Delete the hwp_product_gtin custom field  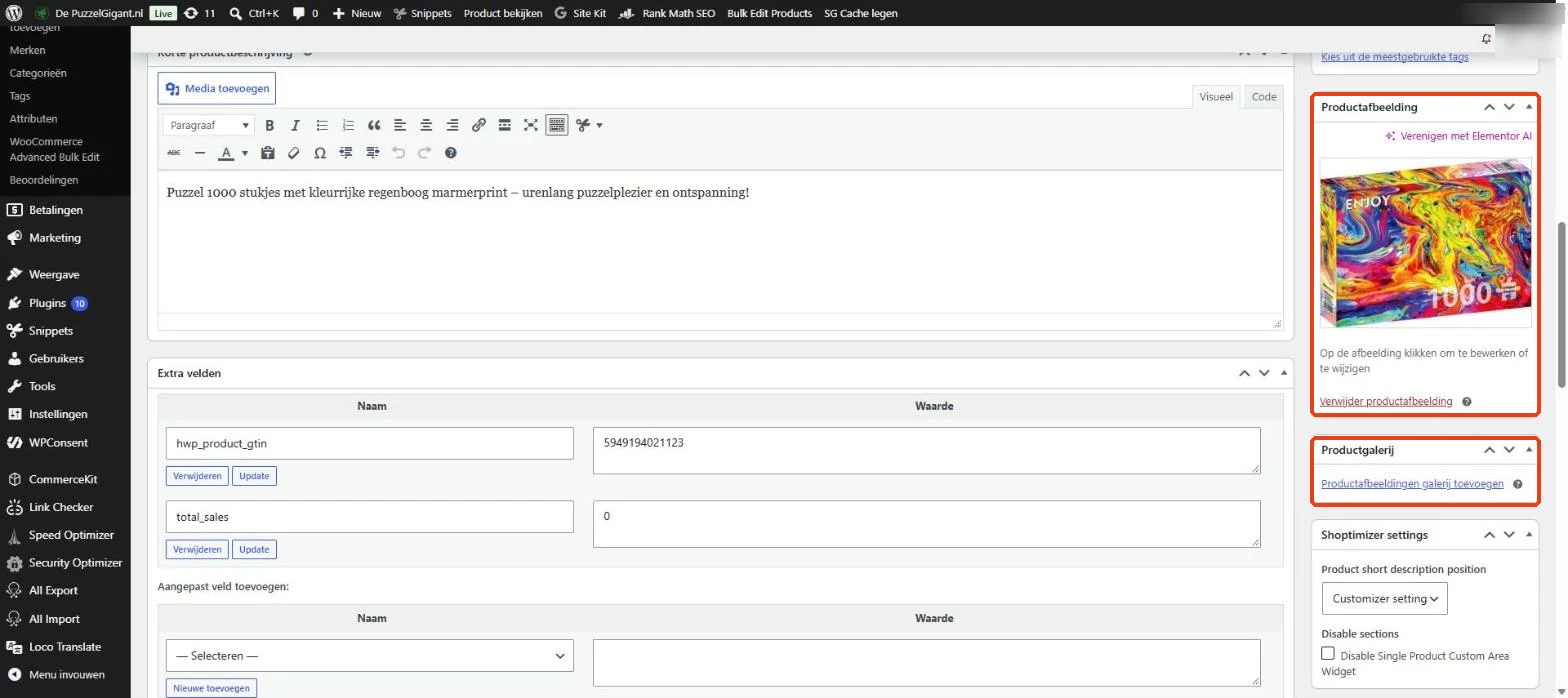tap(197, 476)
